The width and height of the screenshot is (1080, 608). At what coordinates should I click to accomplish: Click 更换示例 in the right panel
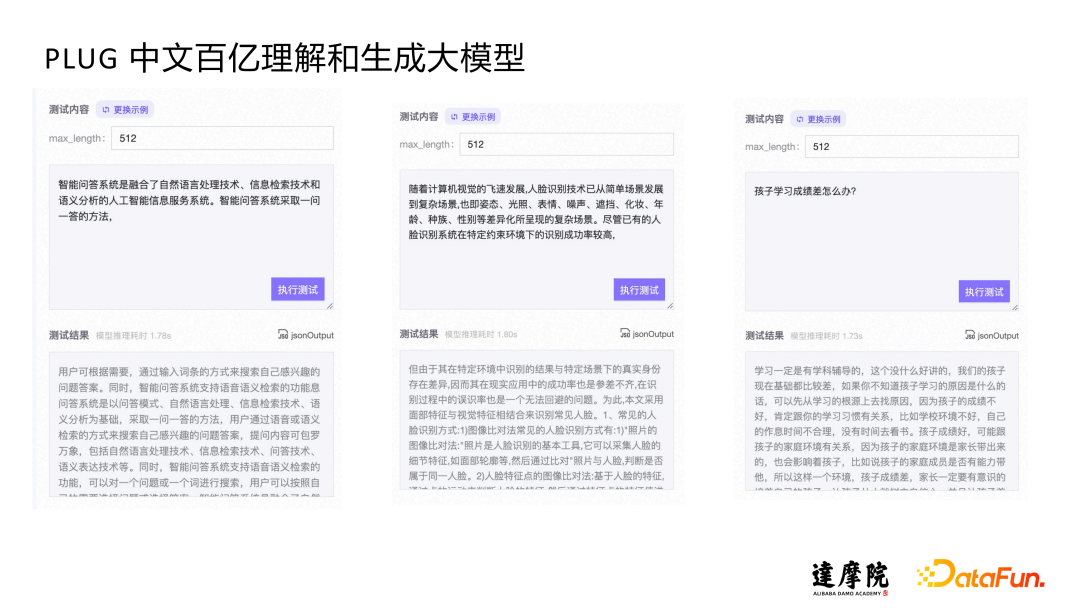click(818, 119)
